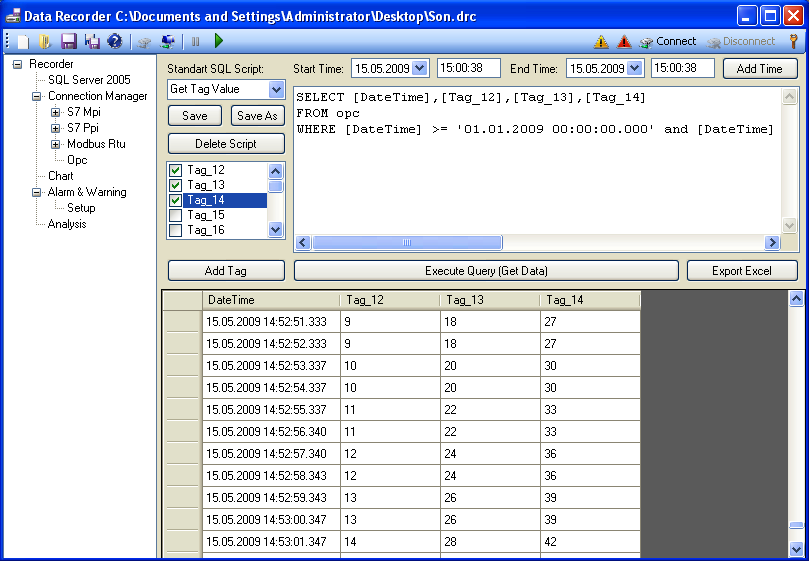
Task: Click the Save All double-floppy icon
Action: (x=92, y=41)
